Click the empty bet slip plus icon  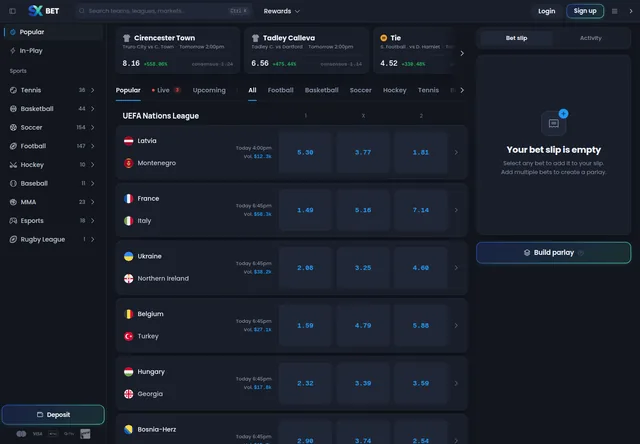pyautogui.click(x=563, y=114)
